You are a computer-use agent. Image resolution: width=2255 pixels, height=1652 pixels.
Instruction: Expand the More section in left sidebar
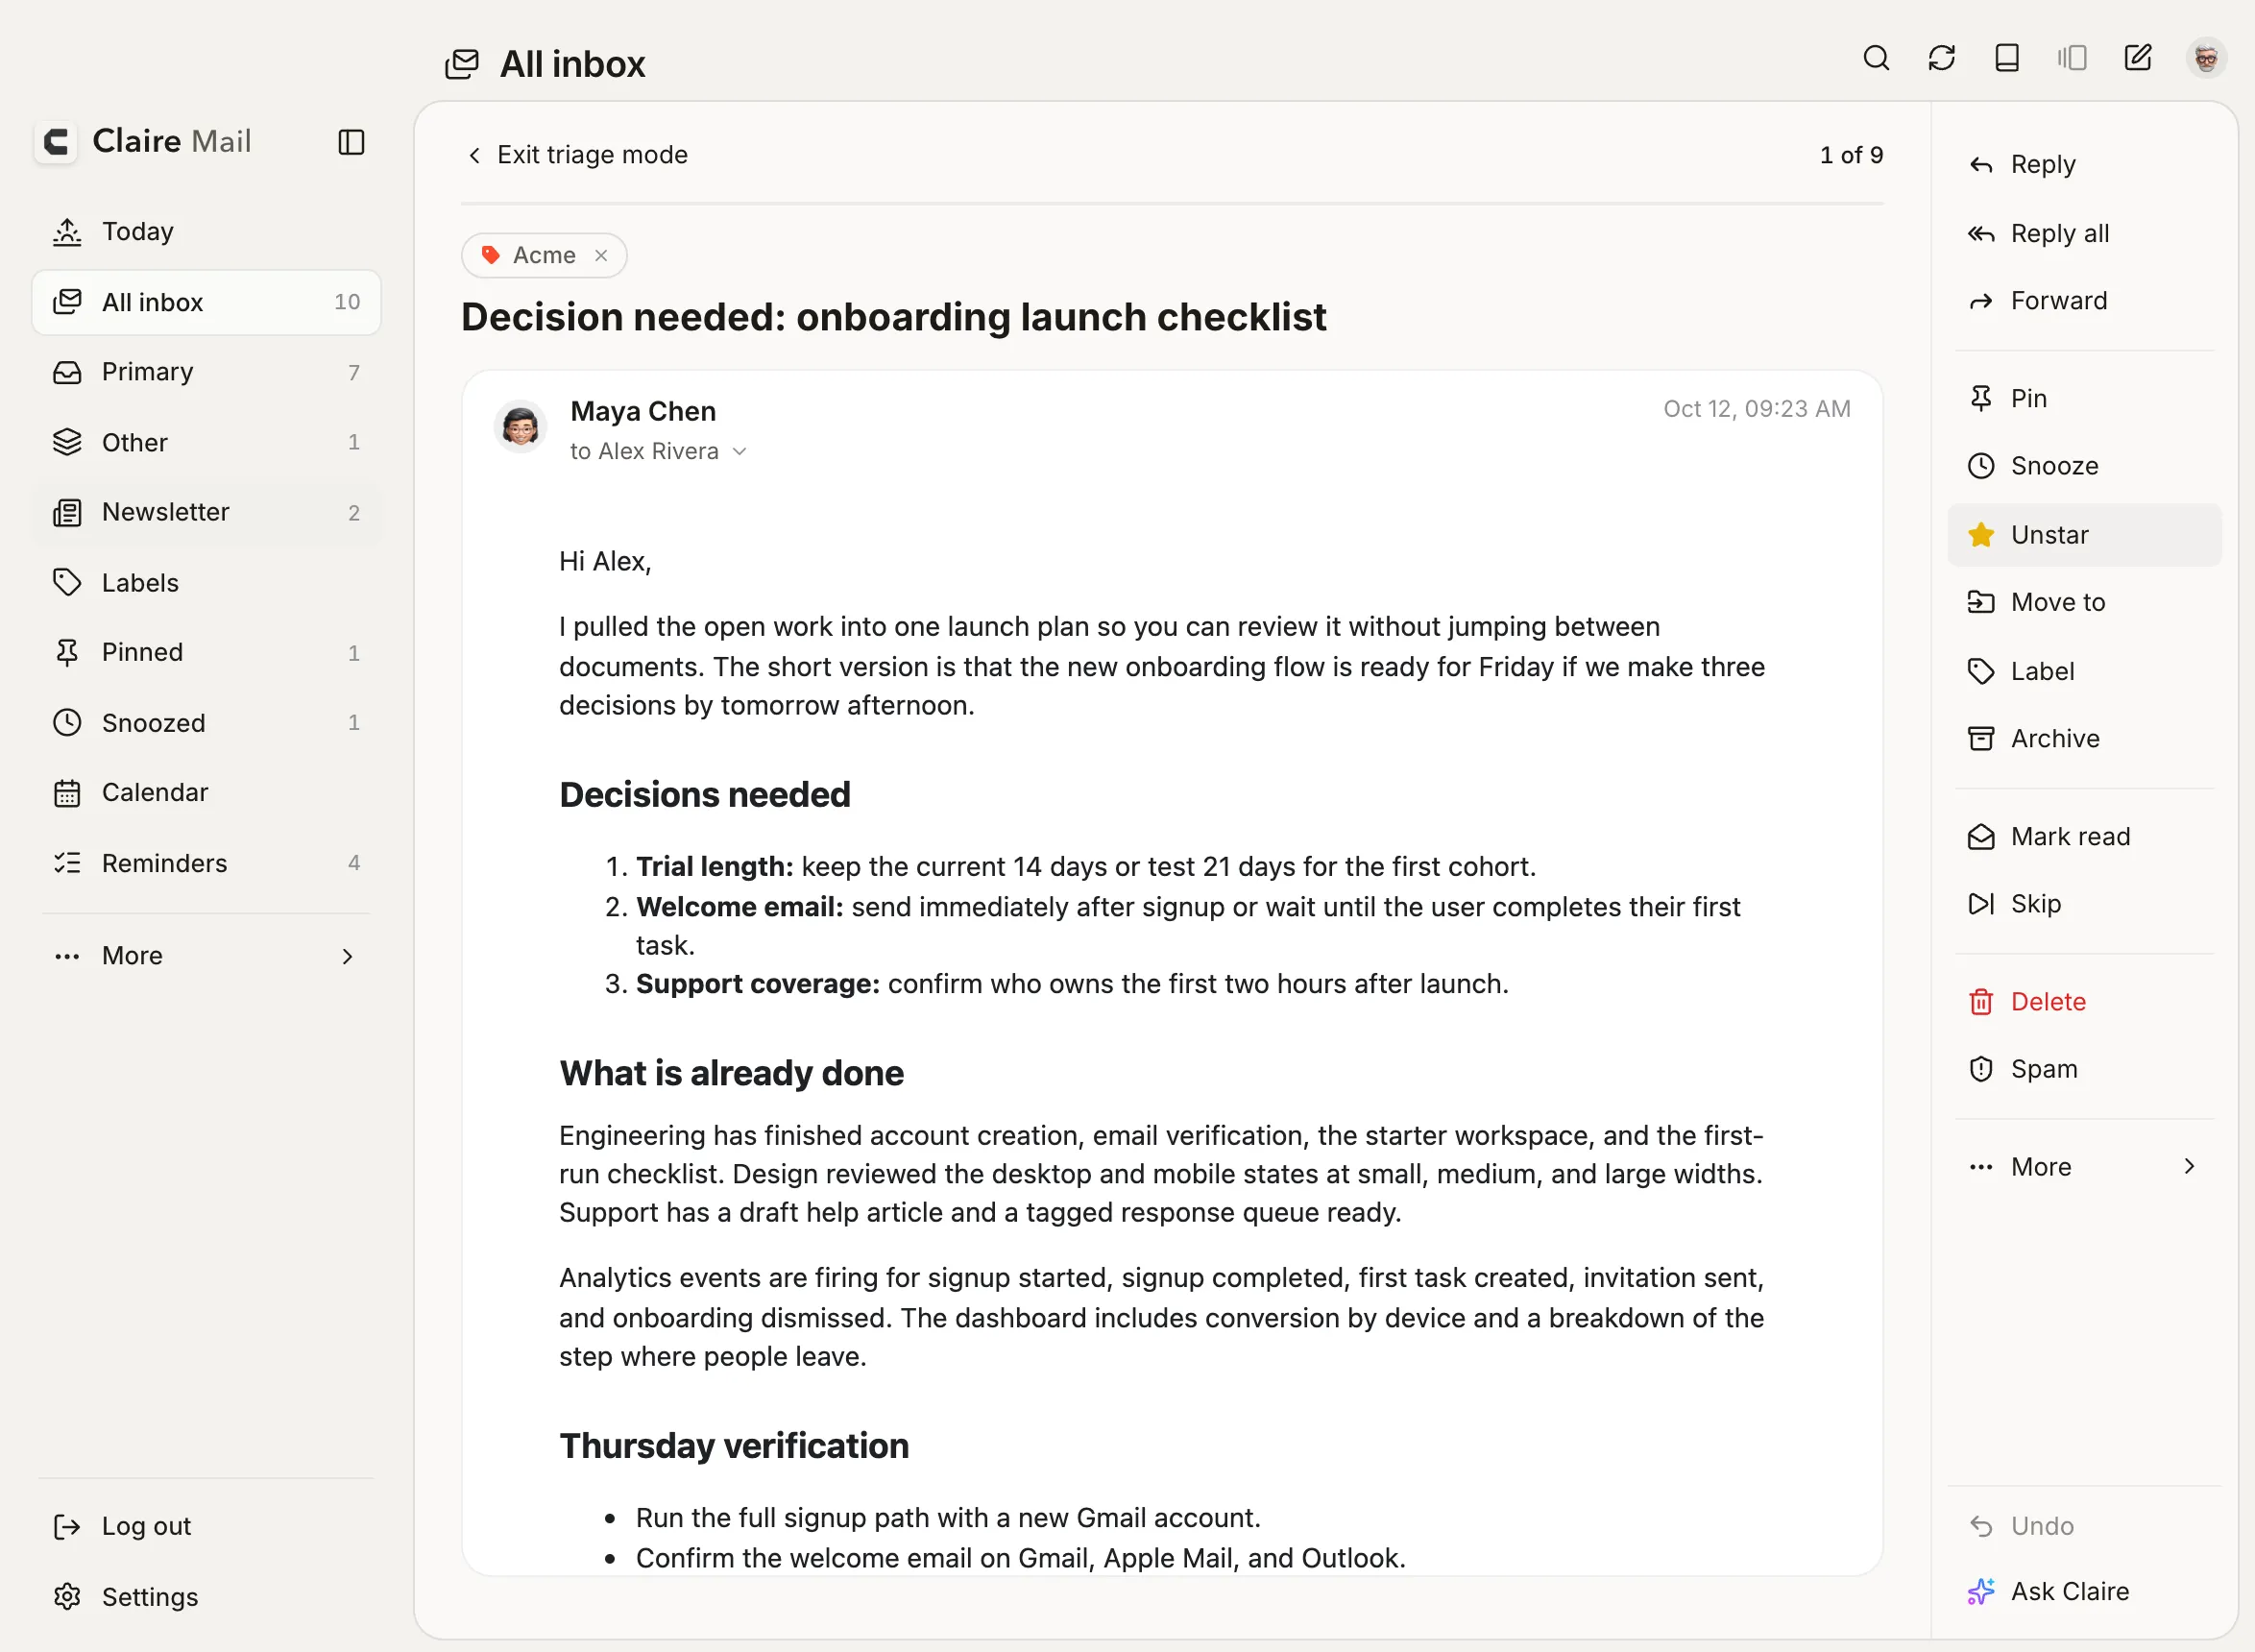click(x=206, y=956)
